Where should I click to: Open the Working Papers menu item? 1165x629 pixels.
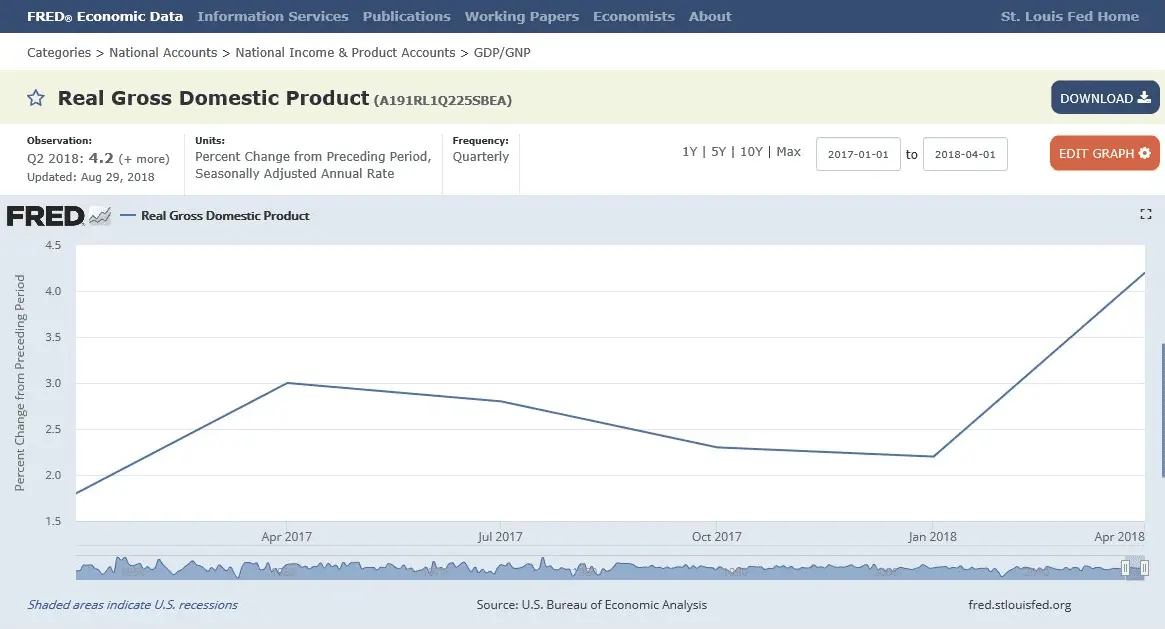pos(521,16)
